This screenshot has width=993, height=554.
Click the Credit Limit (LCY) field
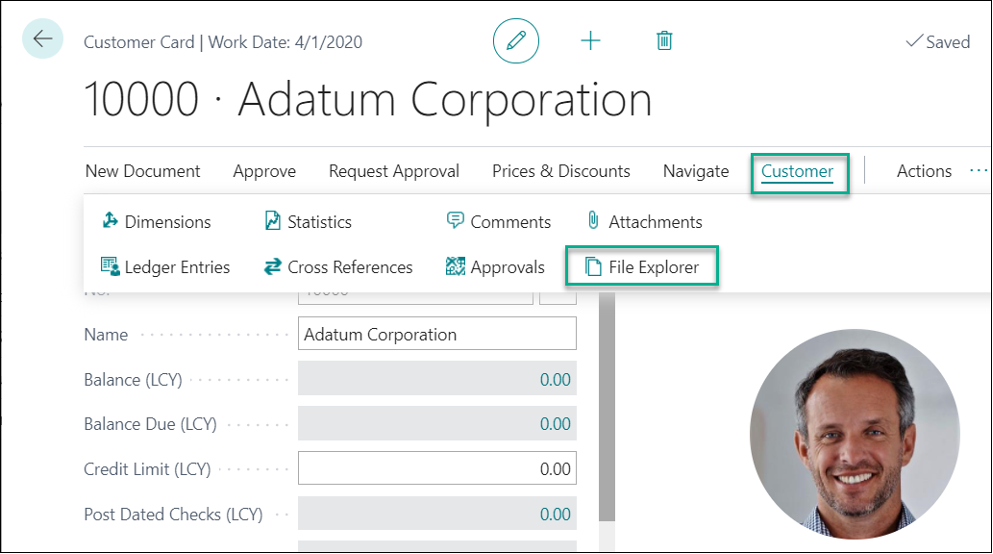coord(437,469)
